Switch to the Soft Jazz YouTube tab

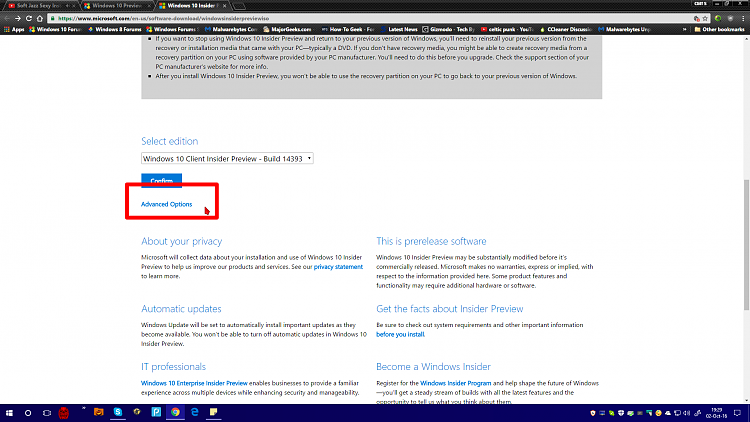coord(40,6)
